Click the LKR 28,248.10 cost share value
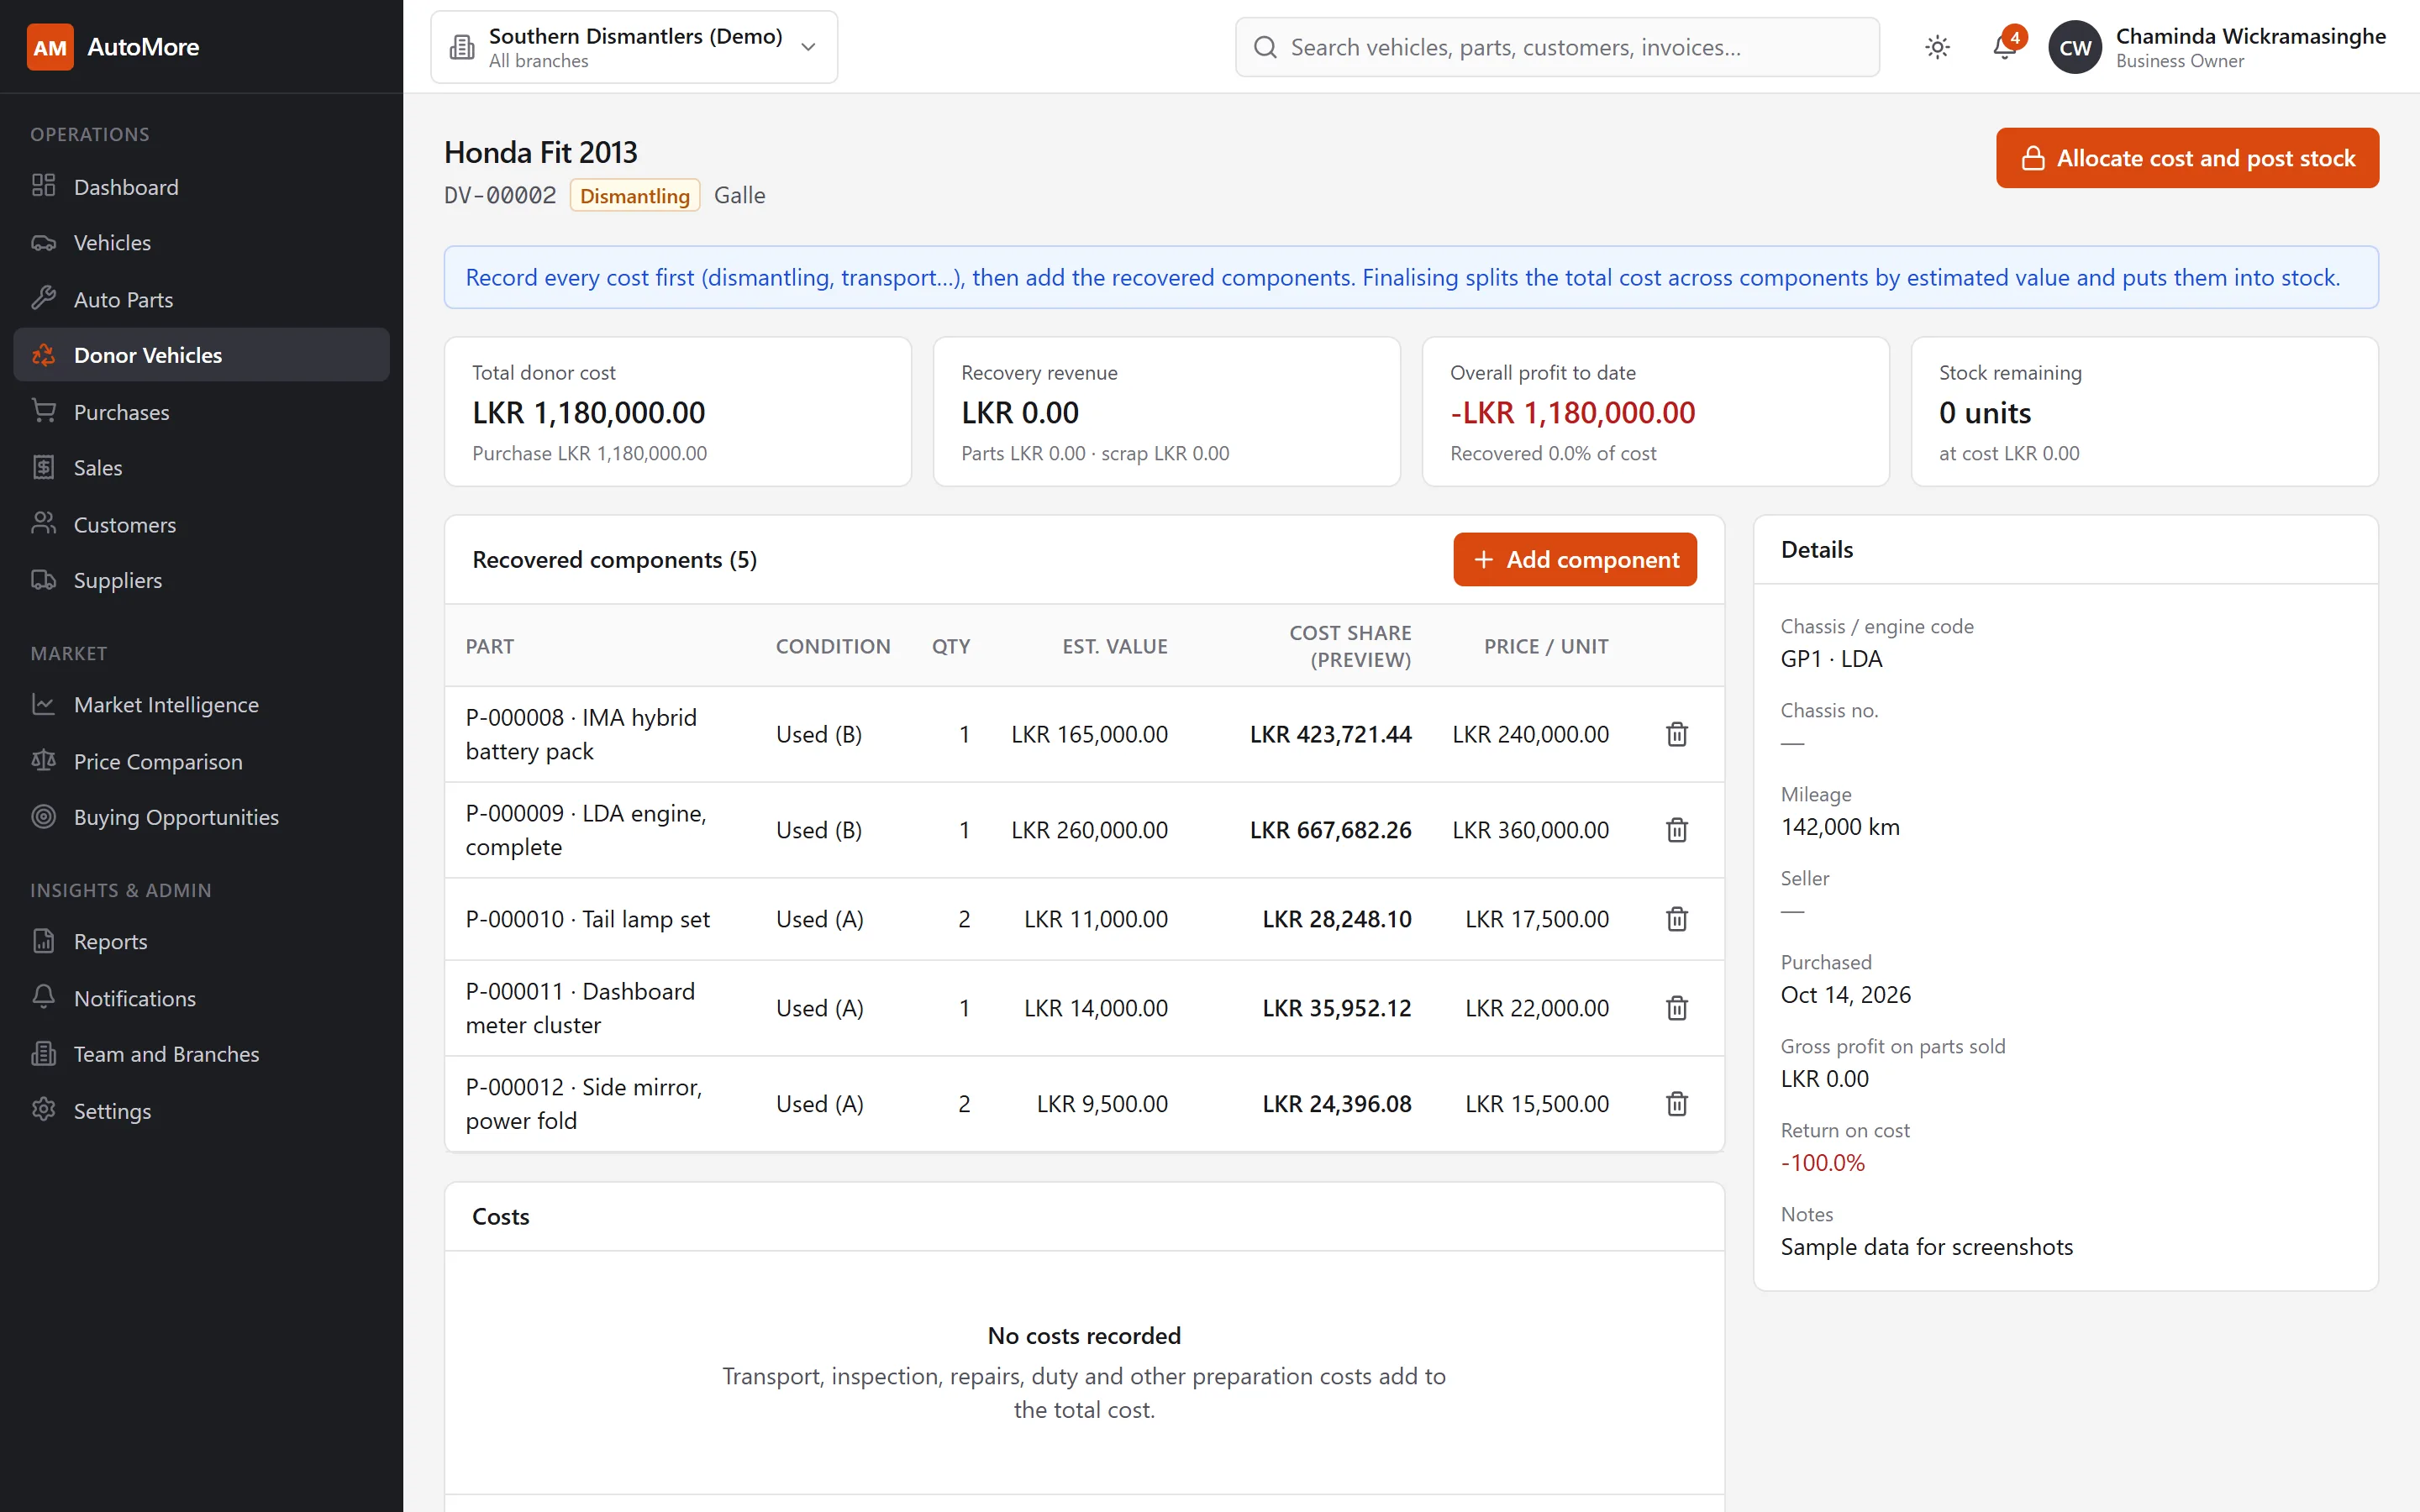 [x=1336, y=919]
